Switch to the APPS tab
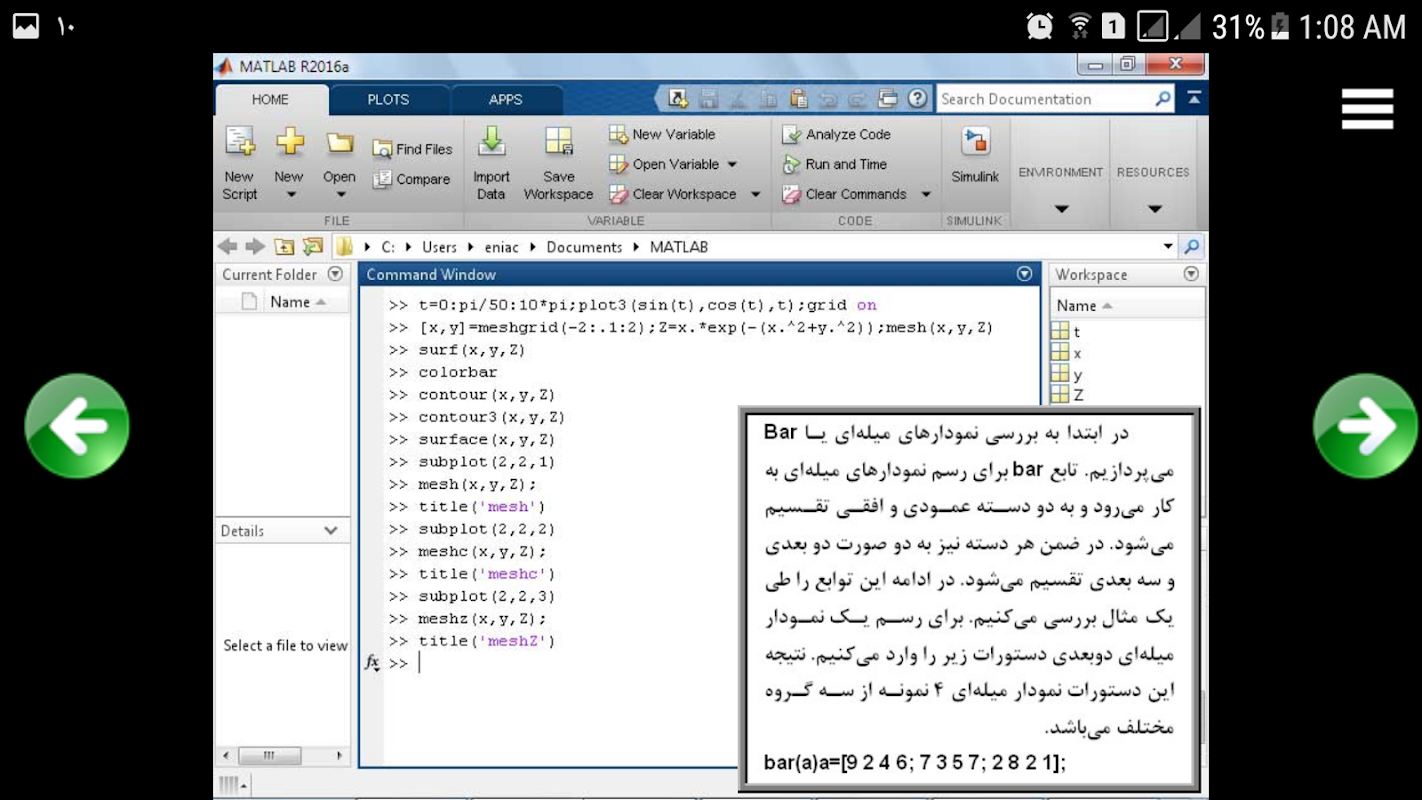The image size is (1422, 800). pyautogui.click(x=505, y=99)
